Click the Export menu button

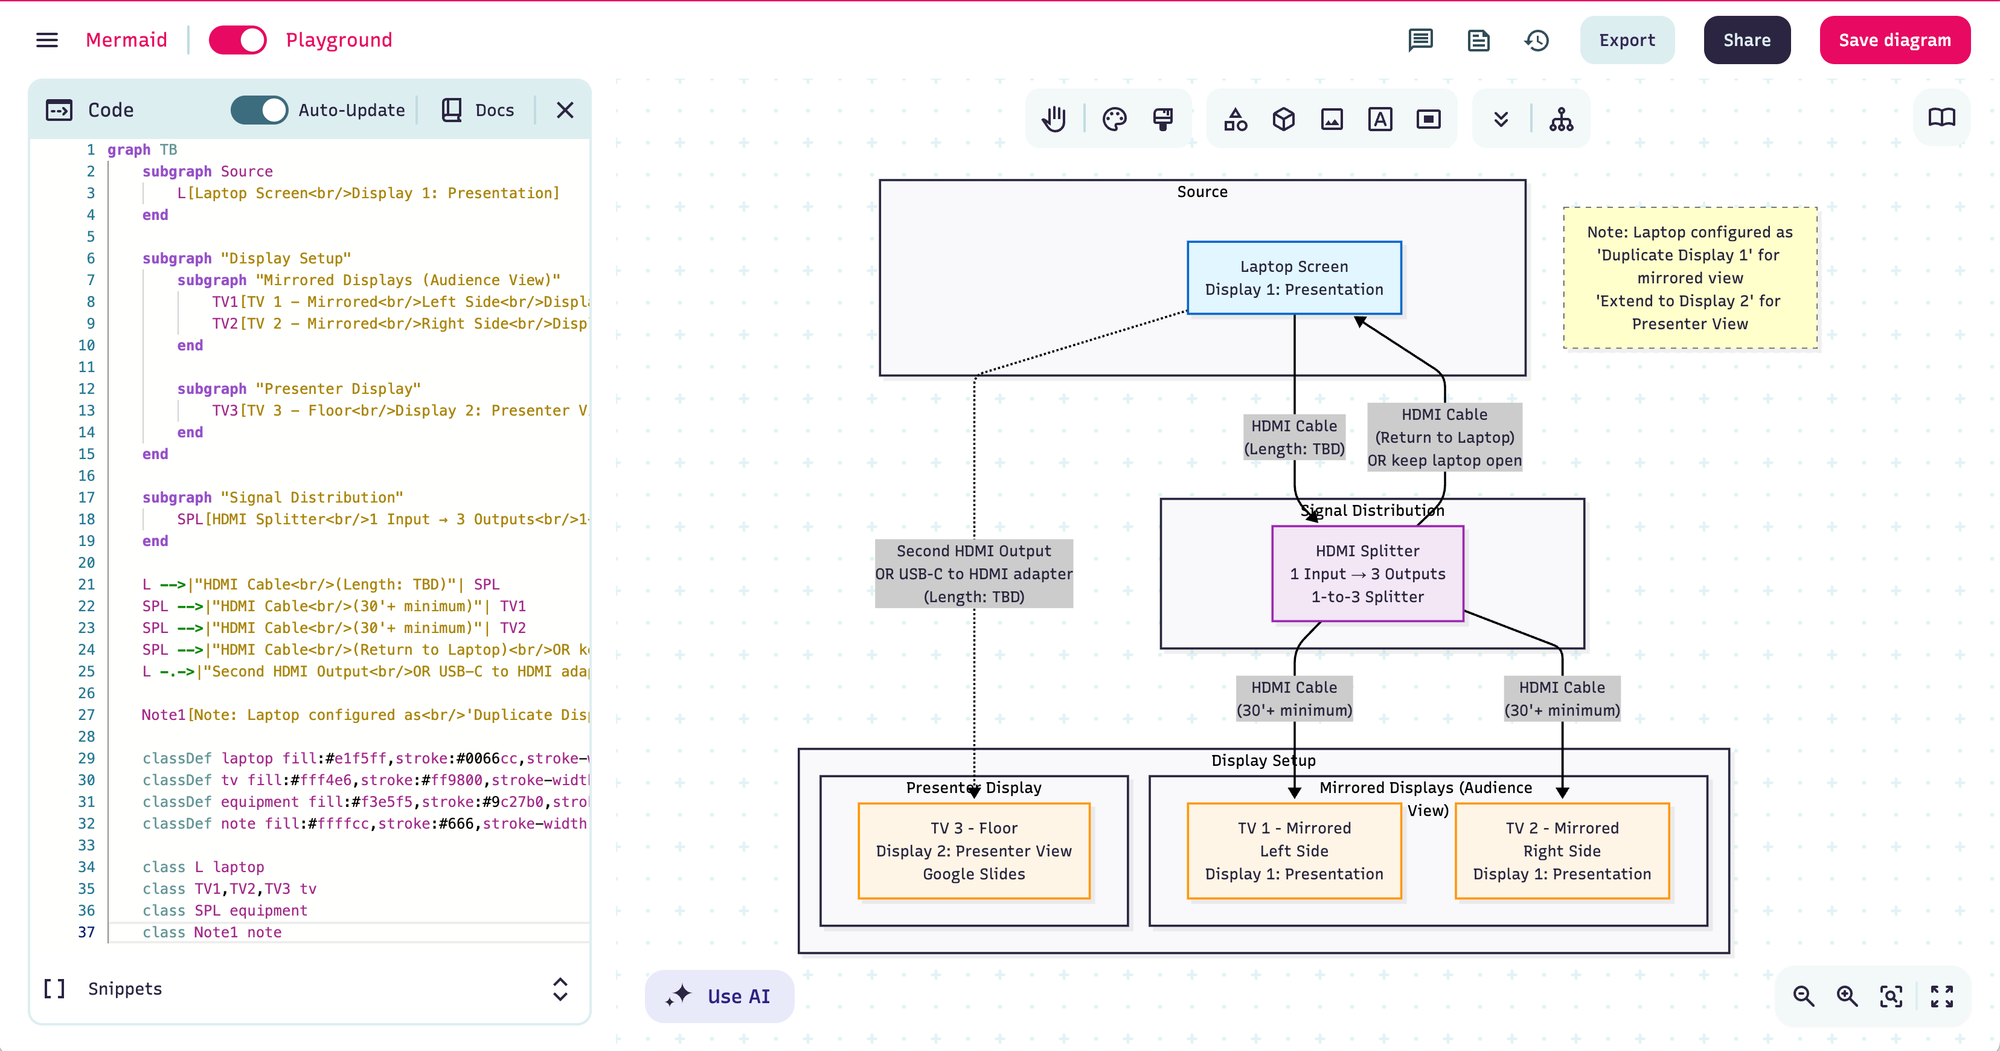tap(1627, 40)
